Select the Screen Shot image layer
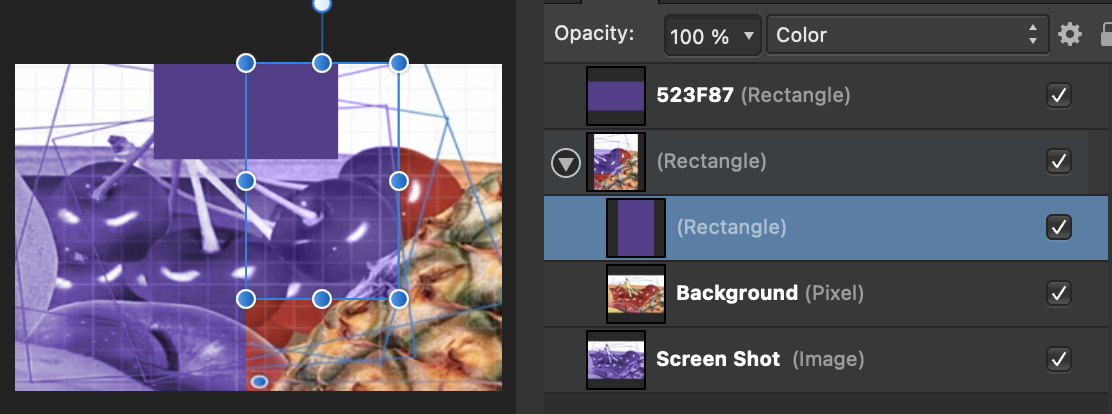This screenshot has width=1112, height=414. [828, 359]
